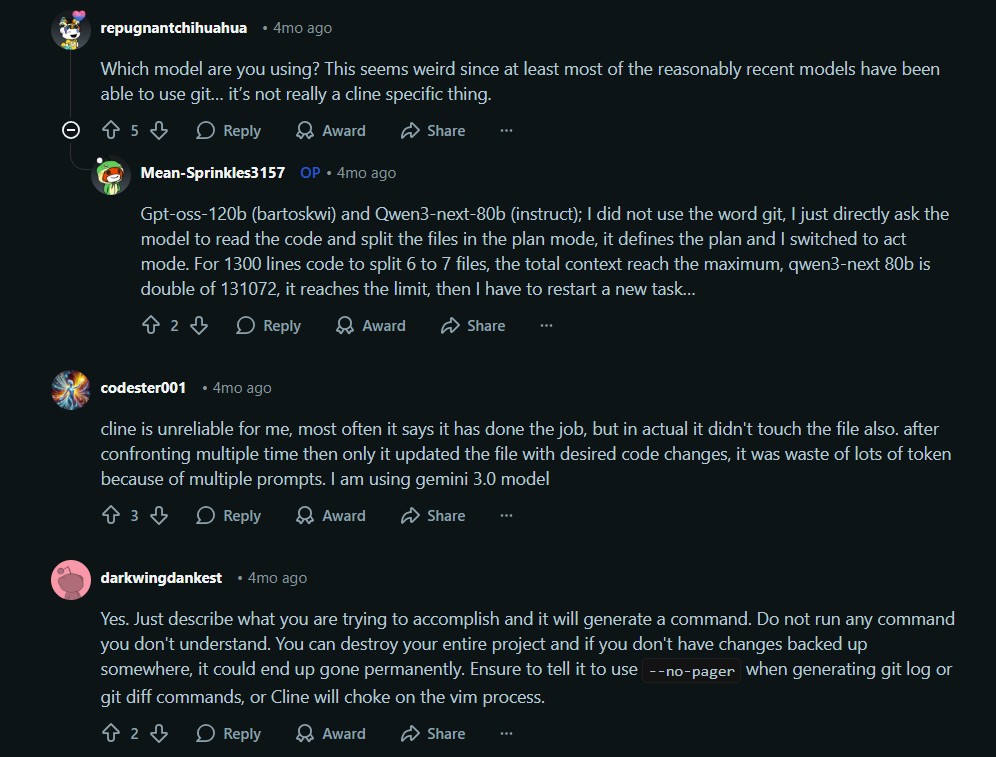Click codester001's avatar image
Screen dimensions: 996x757
coord(70,389)
